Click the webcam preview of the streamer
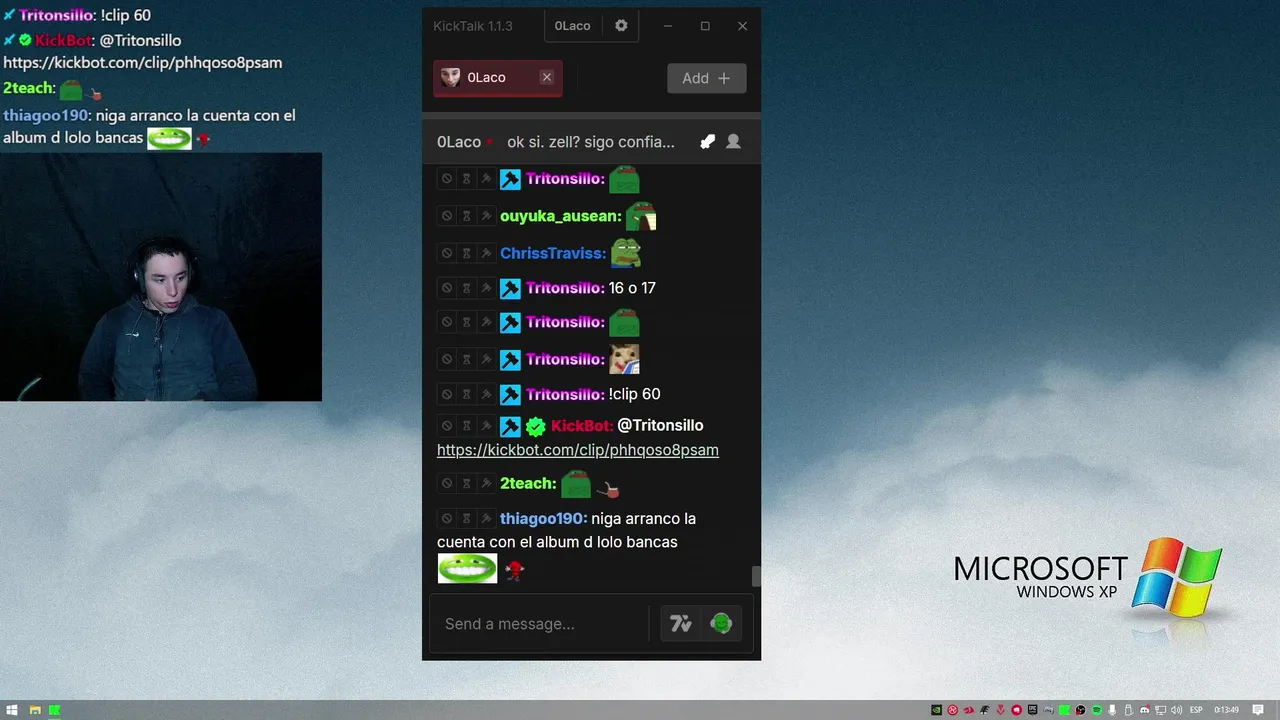The image size is (1280, 720). point(161,277)
